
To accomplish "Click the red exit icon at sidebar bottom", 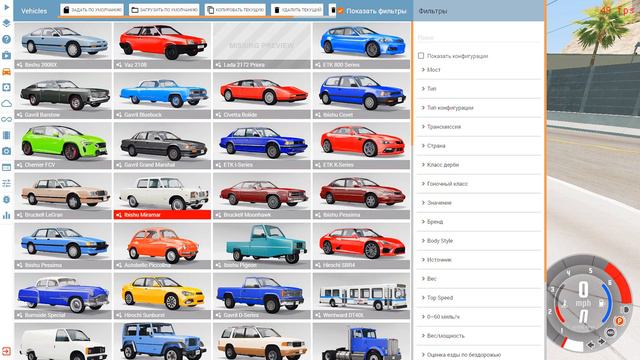I will 7,351.
